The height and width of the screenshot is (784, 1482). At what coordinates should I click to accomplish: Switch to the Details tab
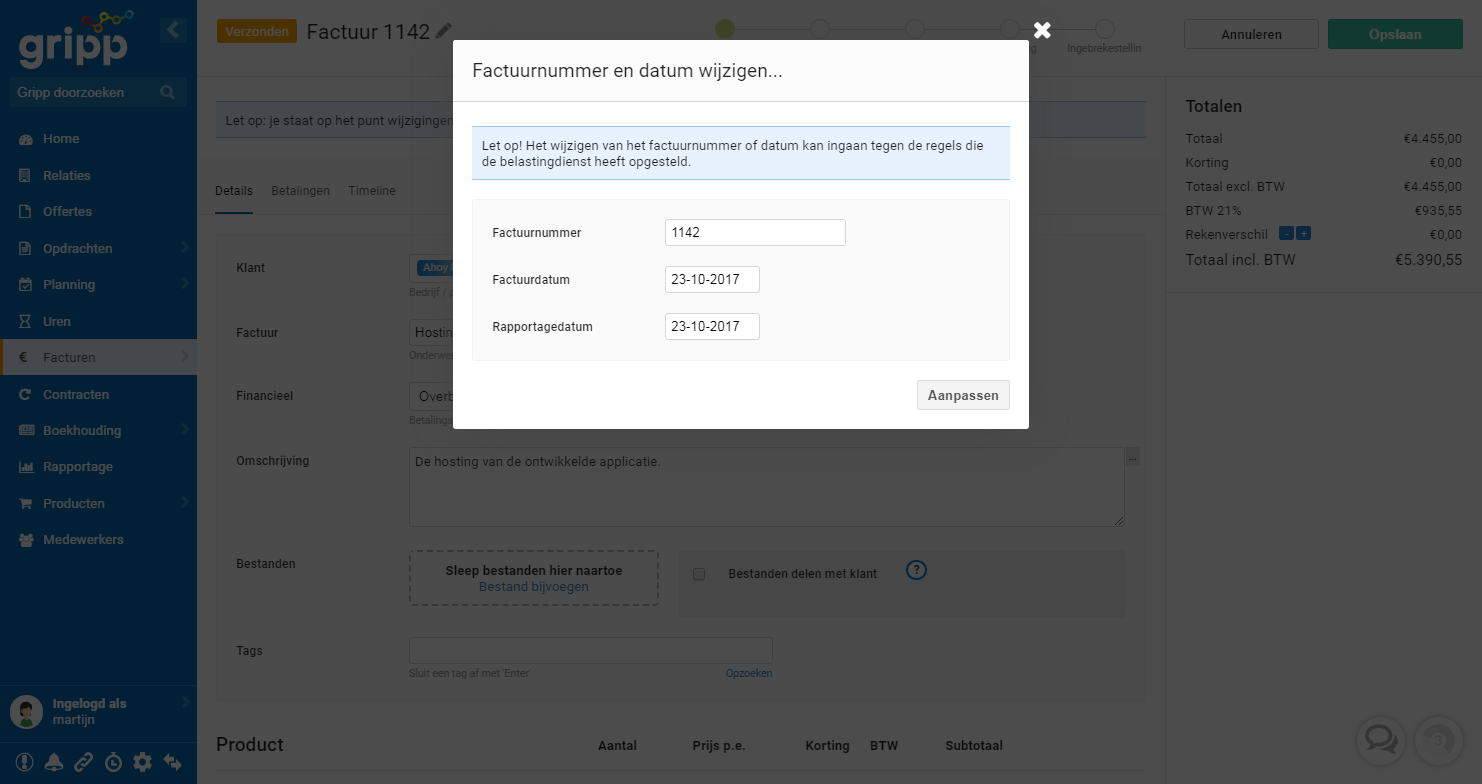(x=234, y=191)
